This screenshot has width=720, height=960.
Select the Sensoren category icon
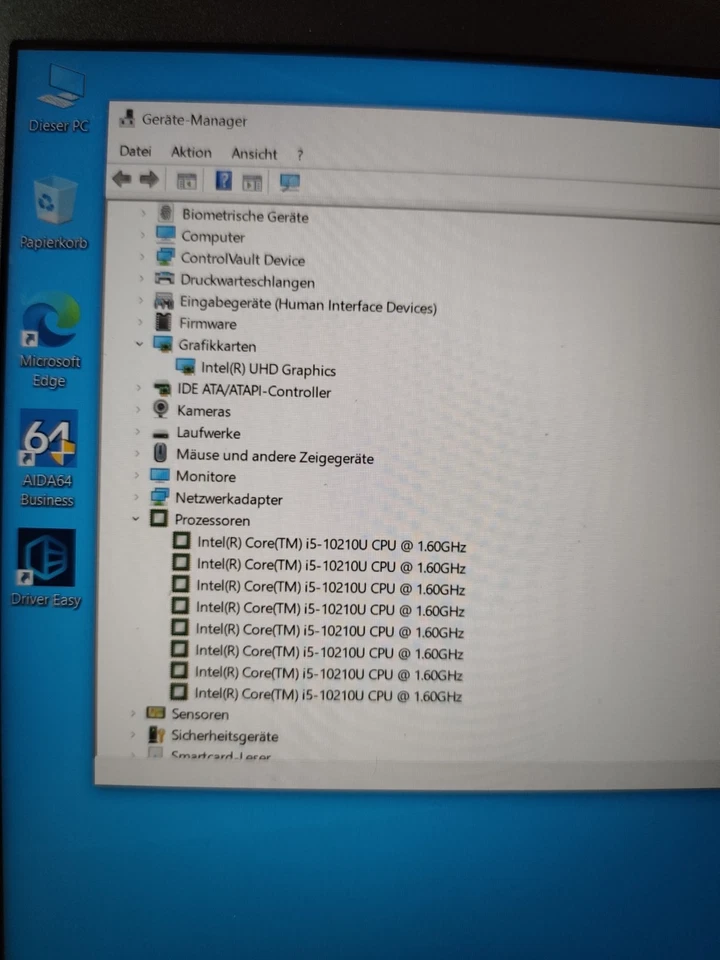156,713
